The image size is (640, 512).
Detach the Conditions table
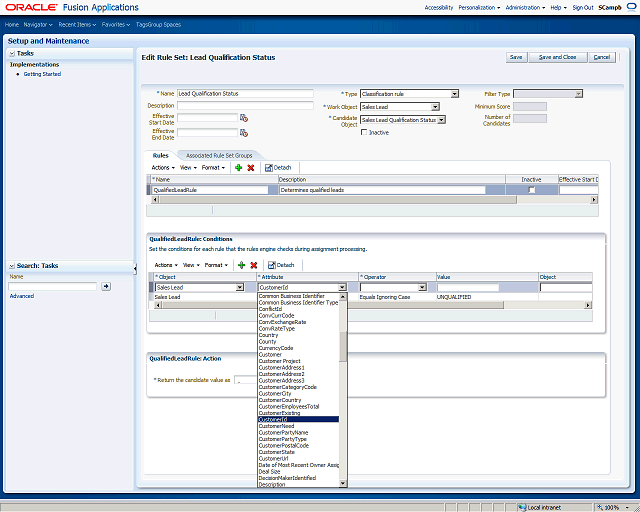(281, 265)
